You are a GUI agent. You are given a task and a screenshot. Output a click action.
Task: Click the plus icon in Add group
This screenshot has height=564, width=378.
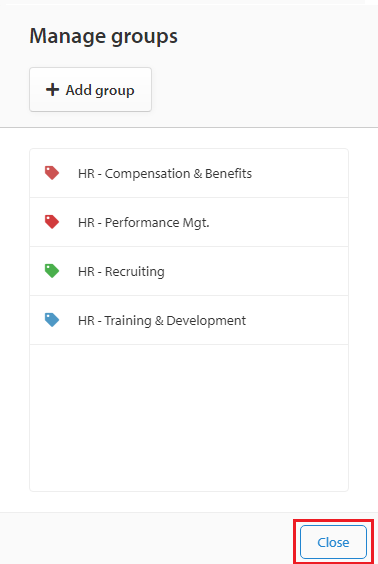pos(53,90)
